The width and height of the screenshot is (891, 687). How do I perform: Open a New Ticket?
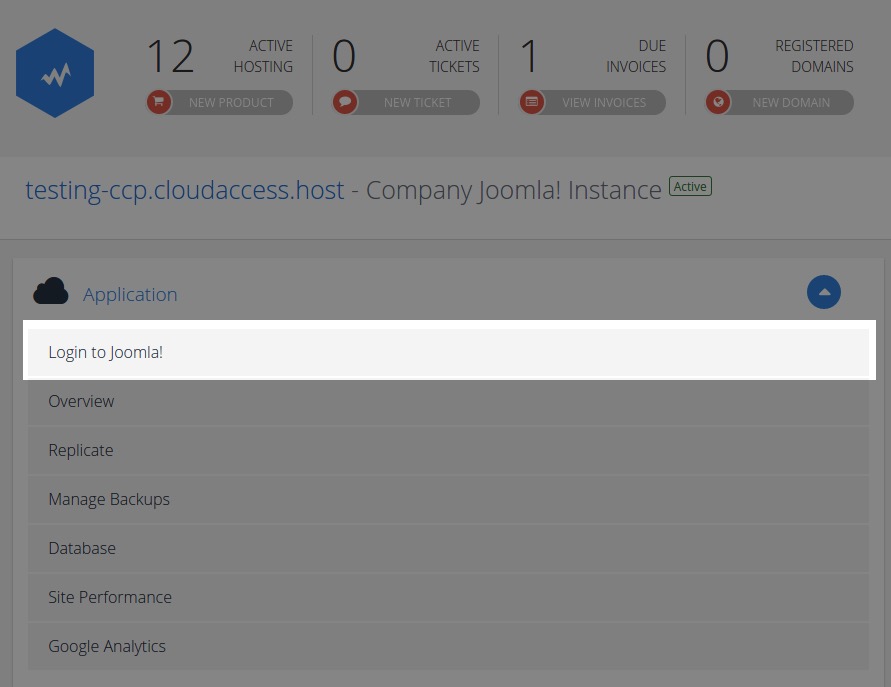pyautogui.click(x=406, y=102)
